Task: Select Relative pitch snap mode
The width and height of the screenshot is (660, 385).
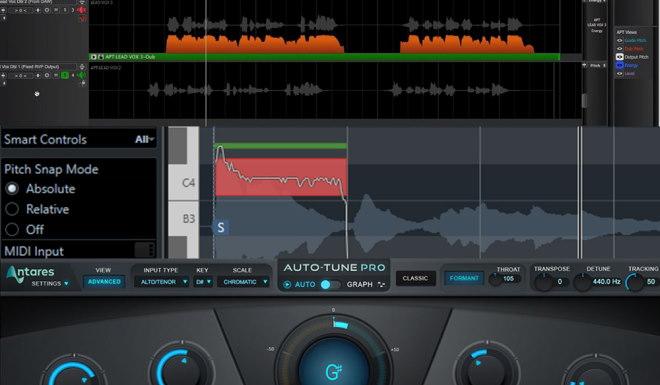Action: tap(12, 209)
